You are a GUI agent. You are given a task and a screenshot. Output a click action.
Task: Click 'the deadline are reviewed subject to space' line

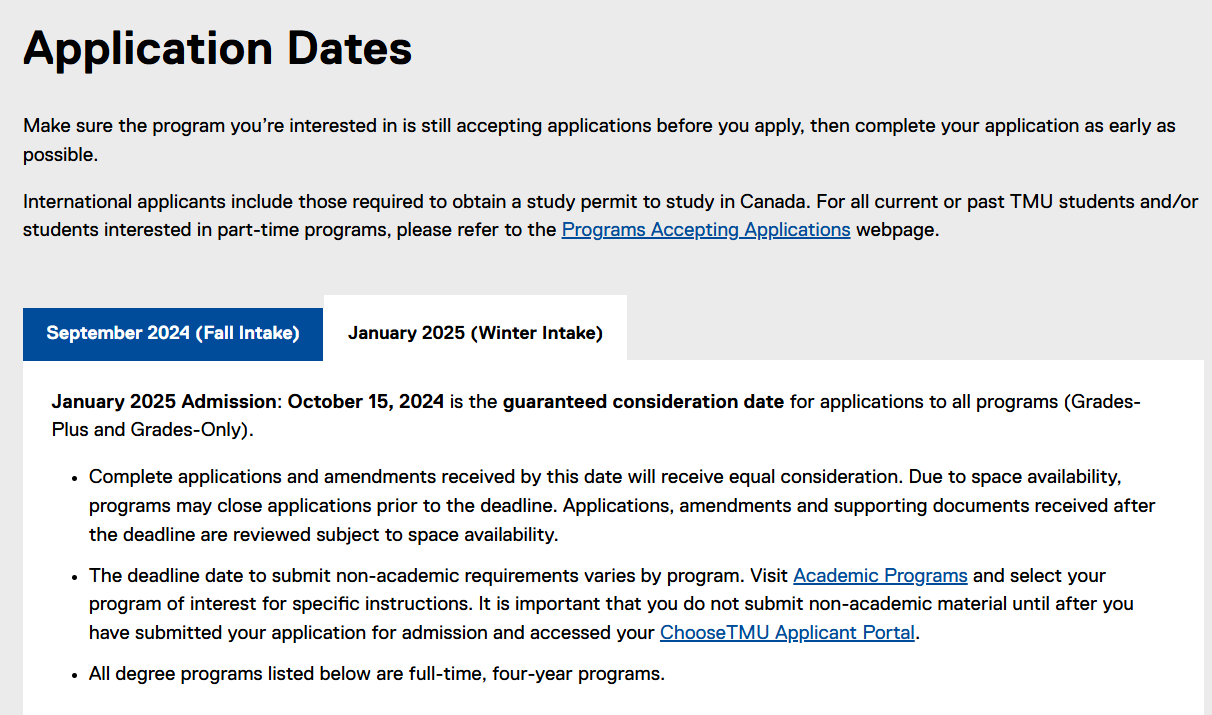point(323,534)
